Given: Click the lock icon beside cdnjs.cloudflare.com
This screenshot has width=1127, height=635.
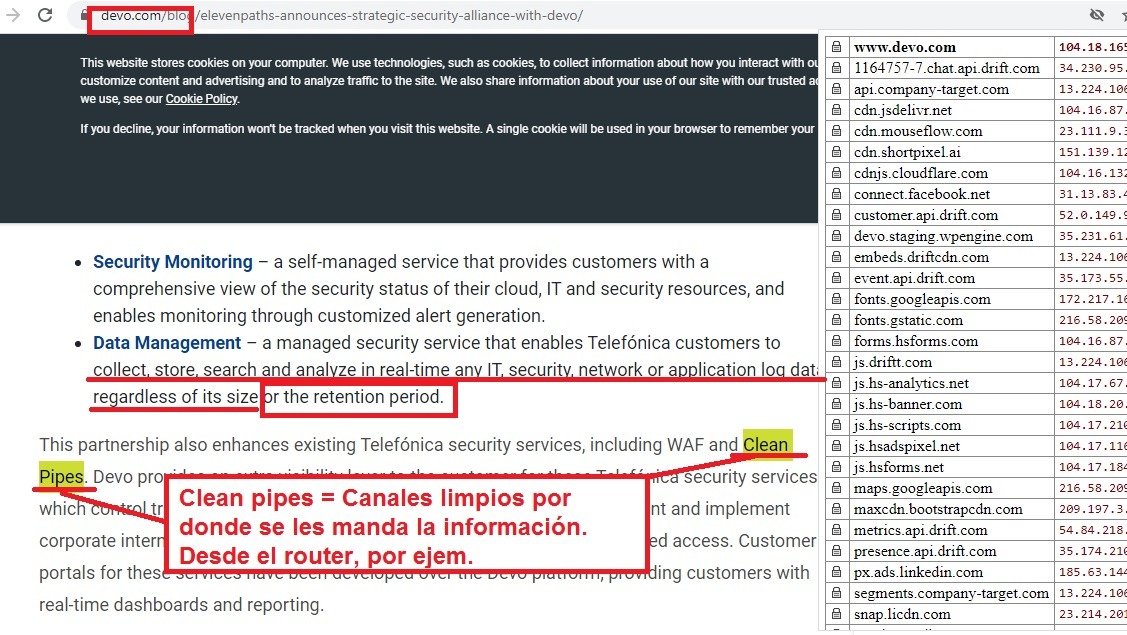Looking at the screenshot, I should point(837,173).
